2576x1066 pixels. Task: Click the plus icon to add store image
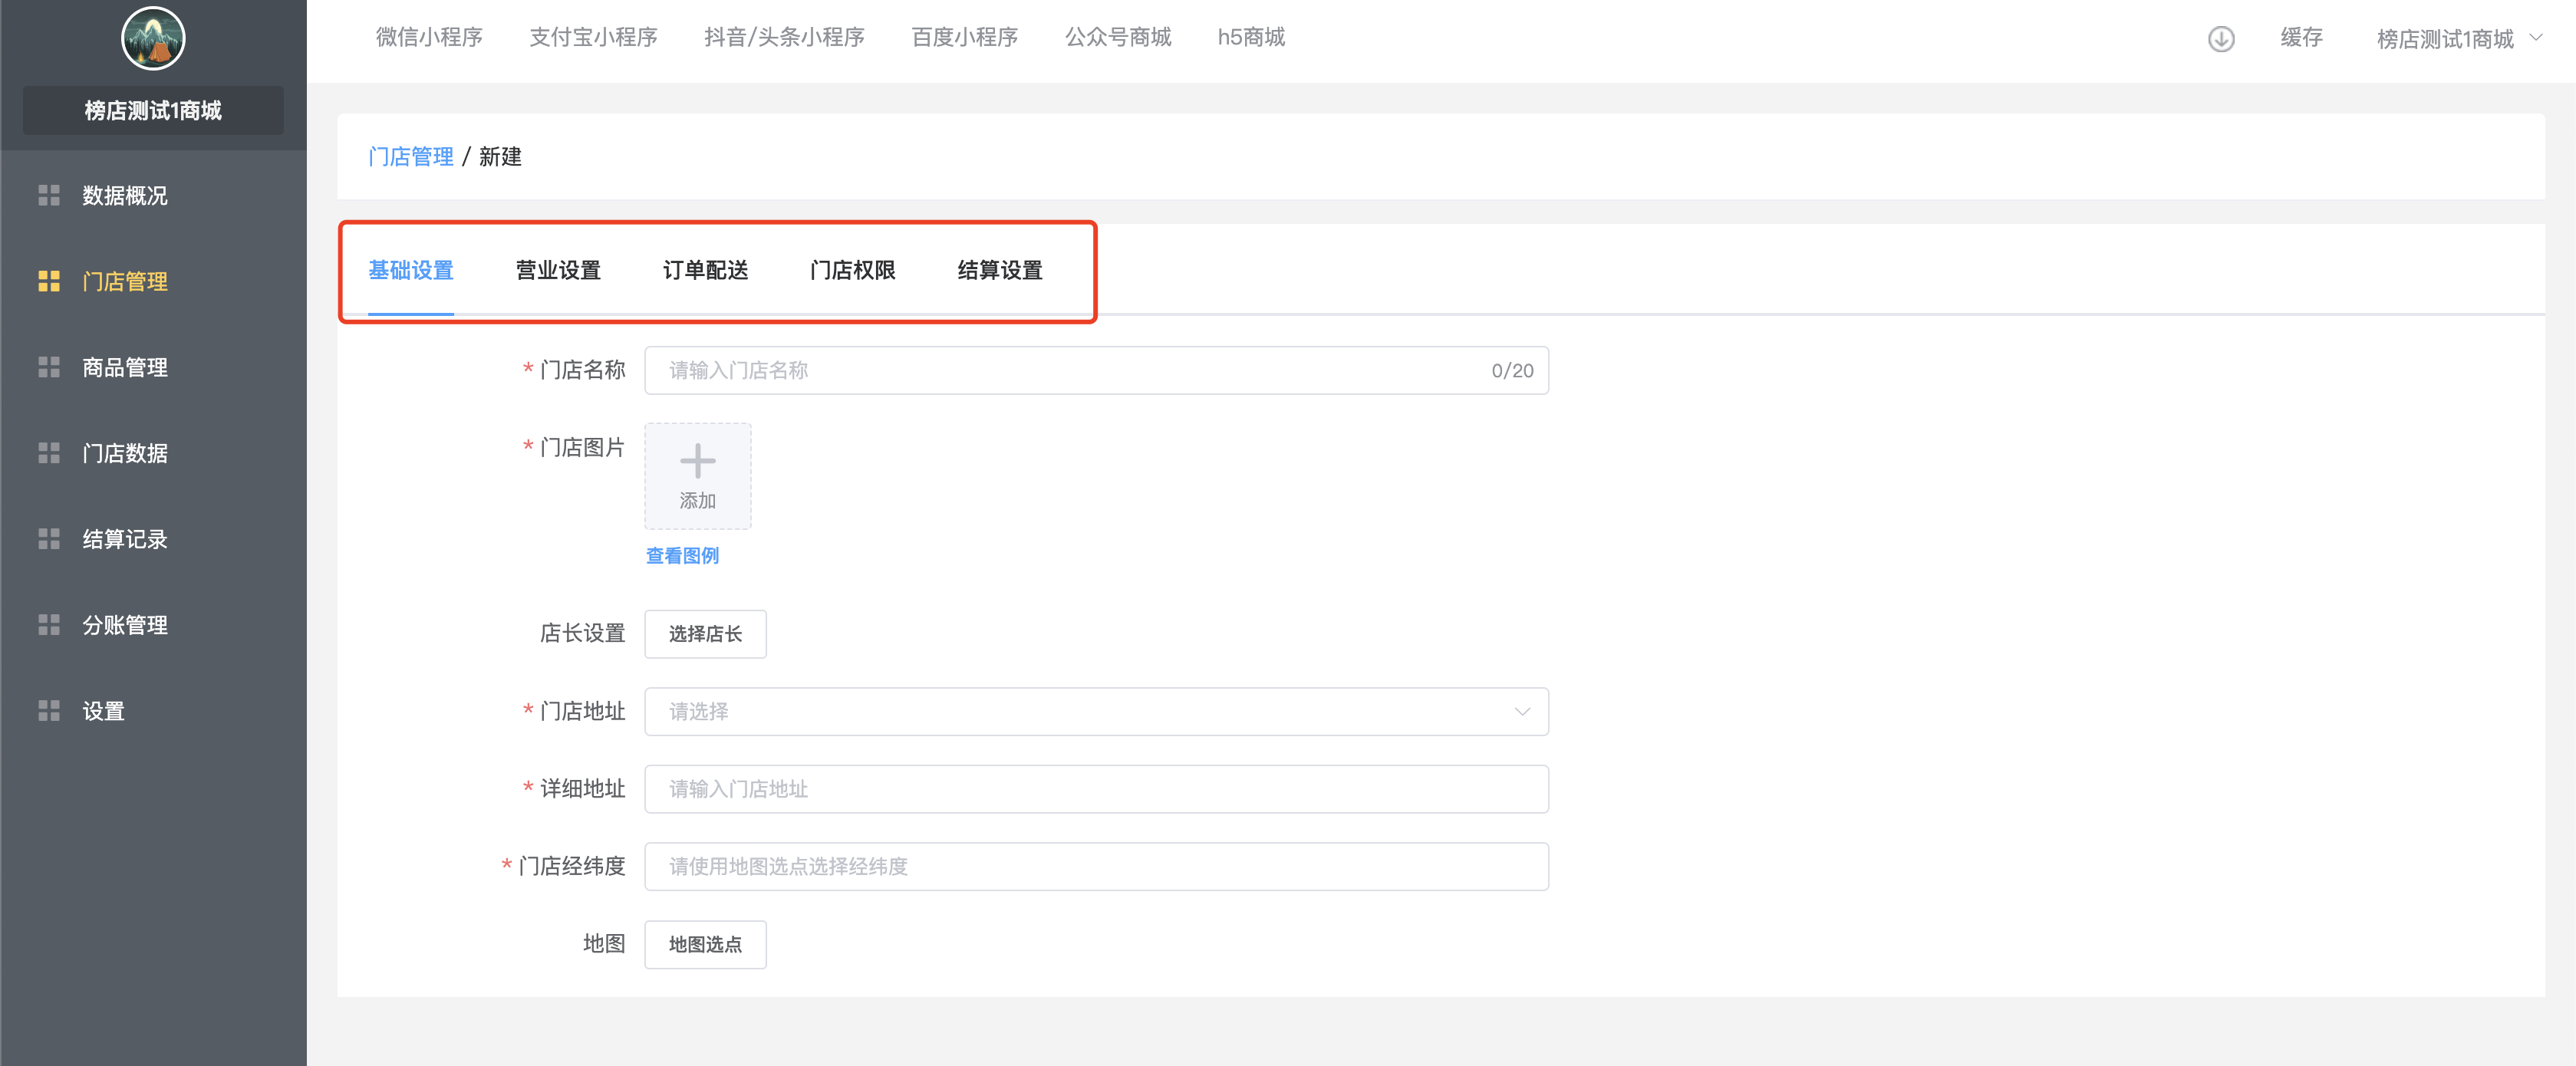pos(697,461)
